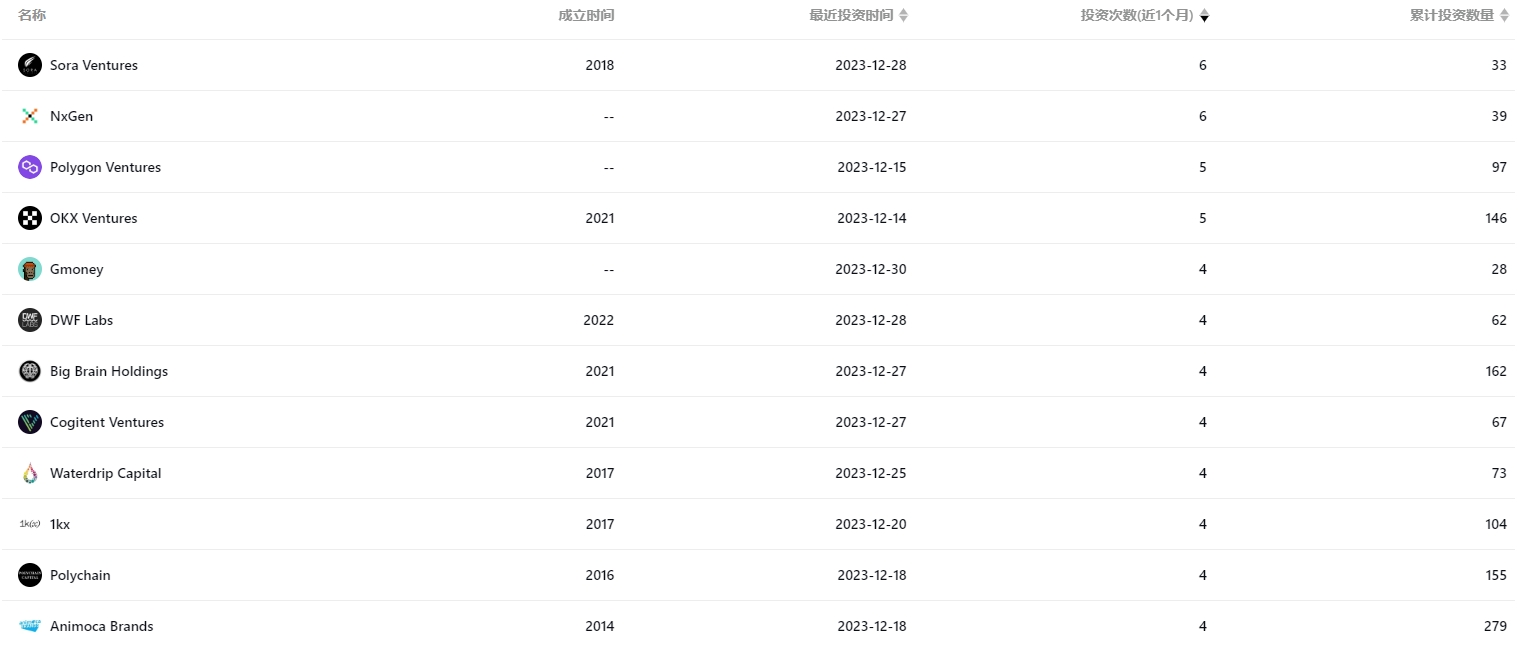Click the Polychain black circular logo
Image resolution: width=1528 pixels, height=651 pixels.
tap(30, 575)
